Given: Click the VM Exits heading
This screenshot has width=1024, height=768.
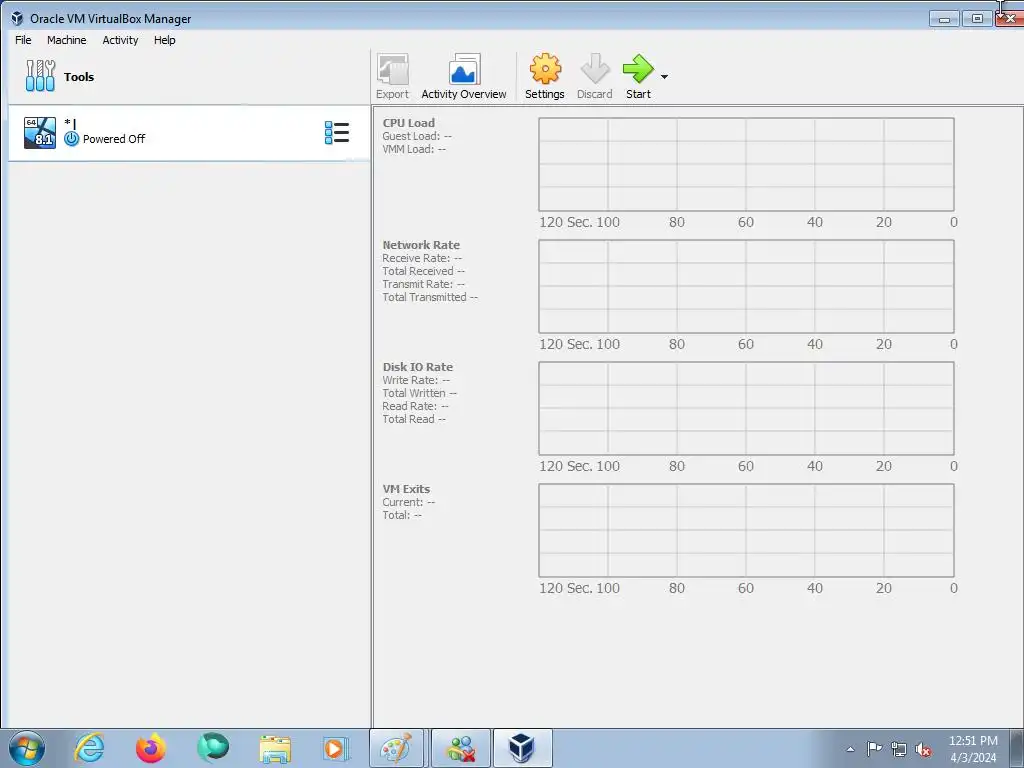Looking at the screenshot, I should [406, 489].
